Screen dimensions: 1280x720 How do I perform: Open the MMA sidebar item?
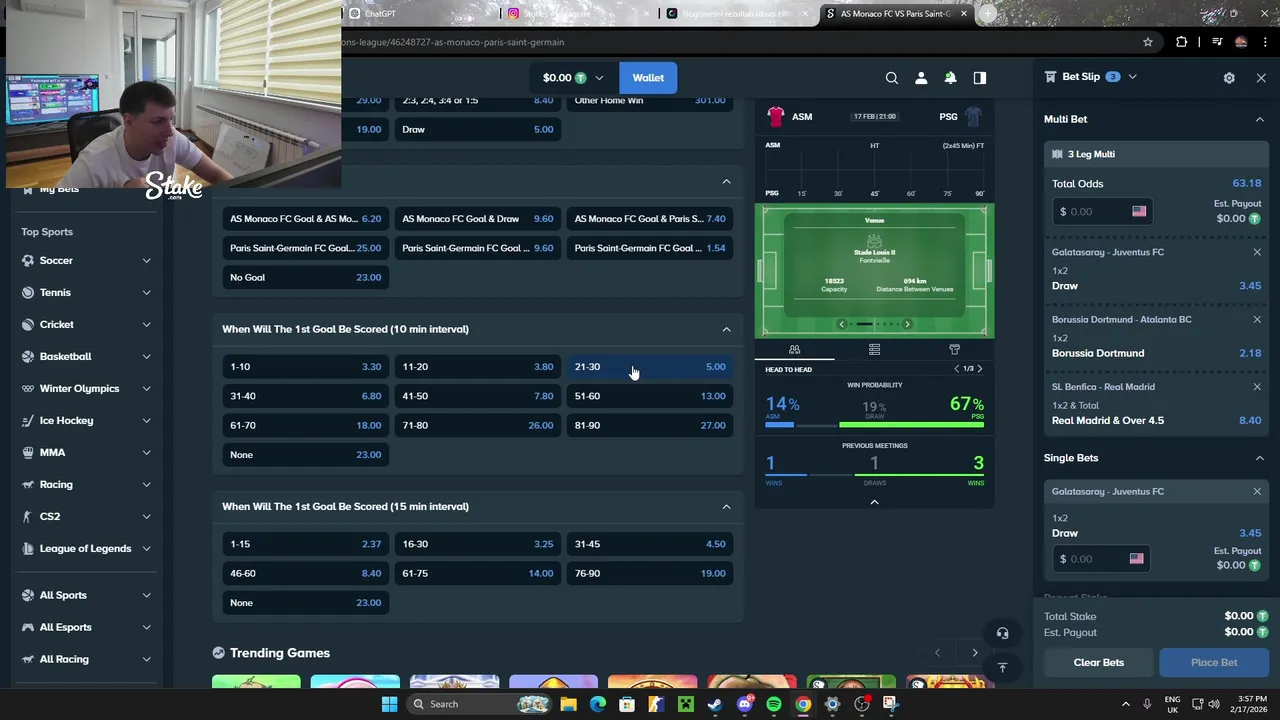[x=52, y=452]
